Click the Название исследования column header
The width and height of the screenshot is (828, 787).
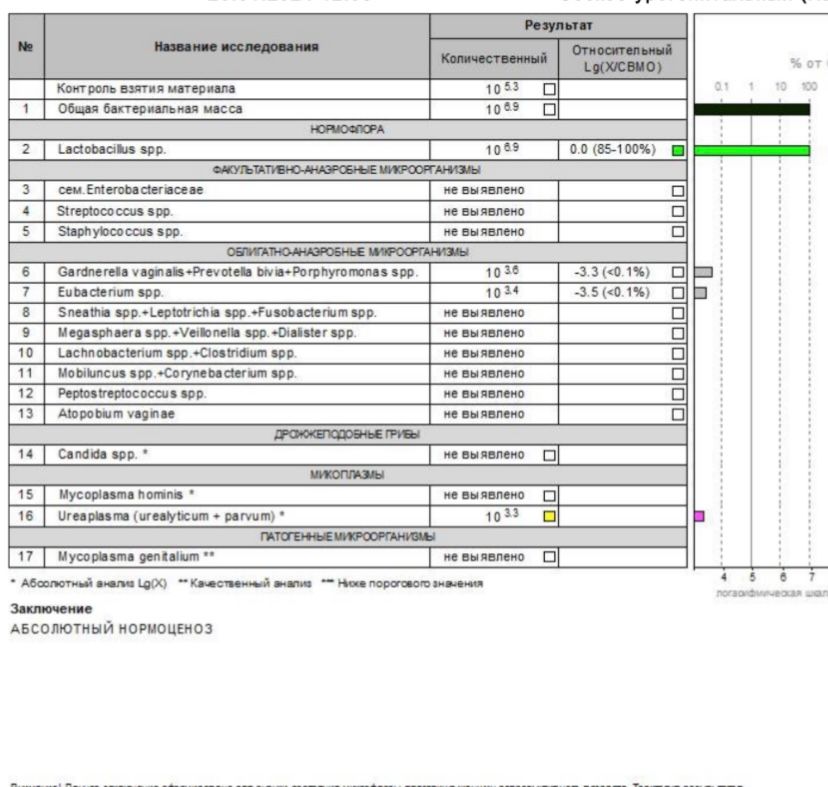pos(237,46)
